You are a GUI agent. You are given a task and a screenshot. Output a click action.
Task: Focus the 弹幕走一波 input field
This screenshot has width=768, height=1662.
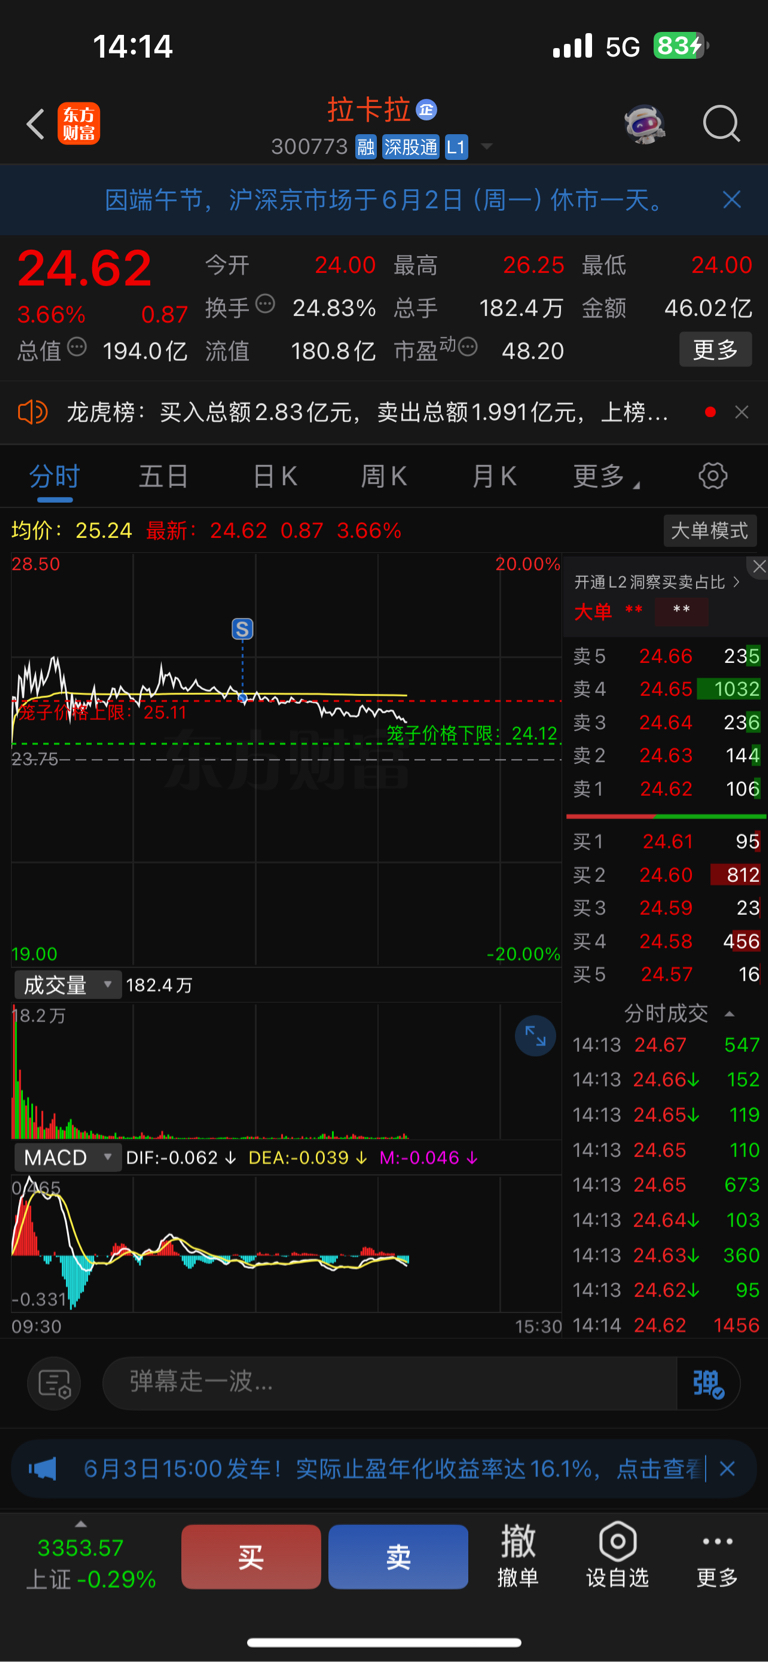point(390,1383)
